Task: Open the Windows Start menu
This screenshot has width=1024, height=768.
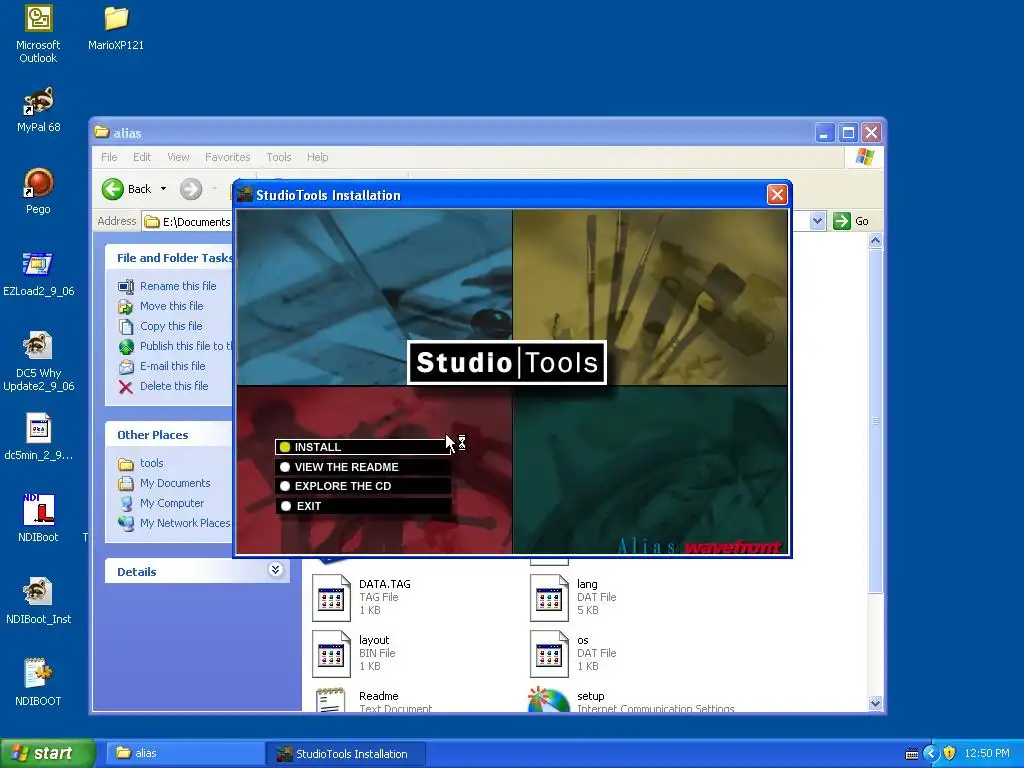Action: tap(48, 753)
